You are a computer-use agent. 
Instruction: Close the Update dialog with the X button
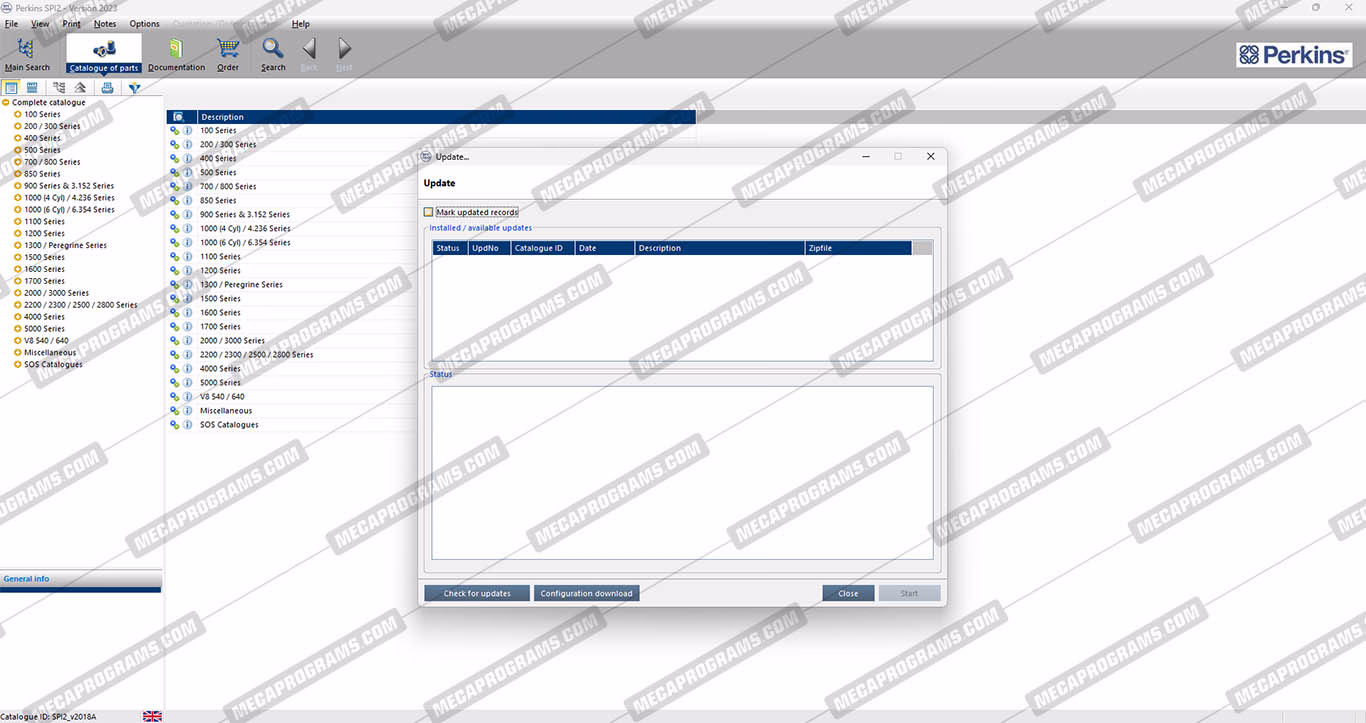[931, 156]
